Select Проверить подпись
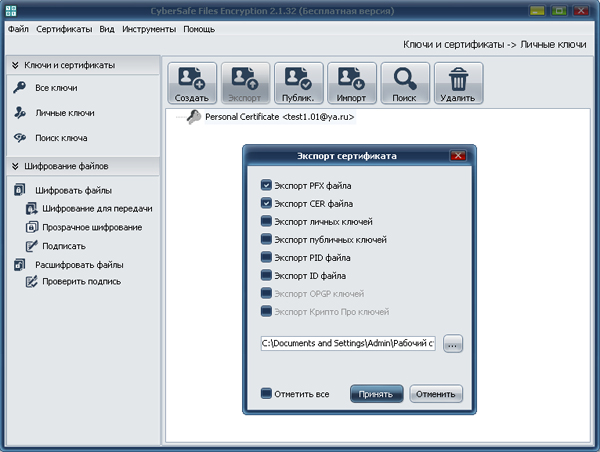Screen dimensions: 600x452 [x=81, y=282]
